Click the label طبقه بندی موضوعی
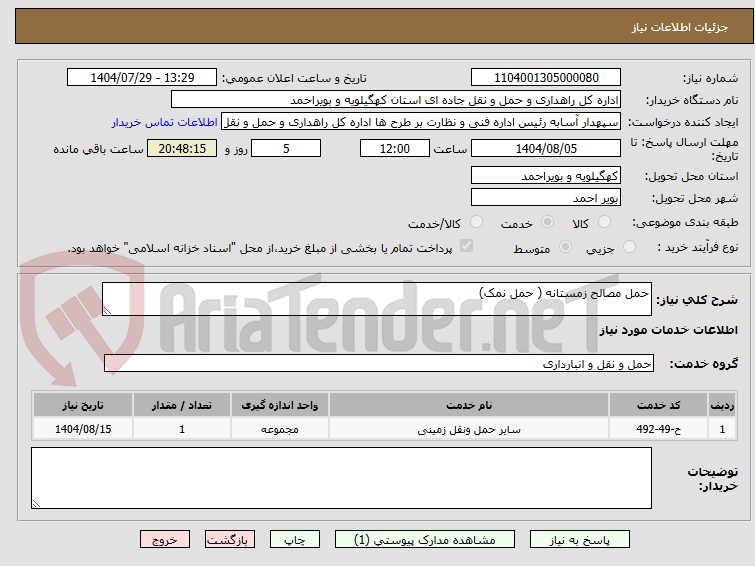Screen dimensions: 755x566 (x=685, y=223)
